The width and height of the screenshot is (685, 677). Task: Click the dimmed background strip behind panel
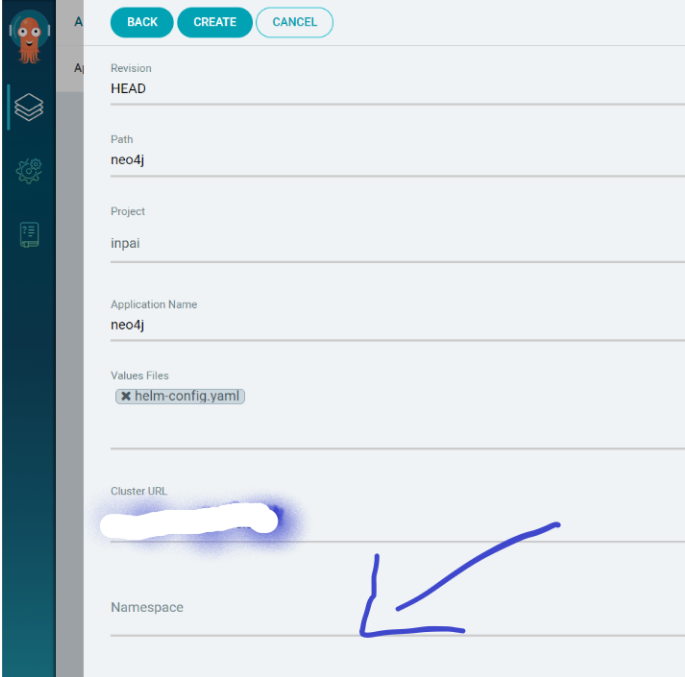tap(69, 384)
